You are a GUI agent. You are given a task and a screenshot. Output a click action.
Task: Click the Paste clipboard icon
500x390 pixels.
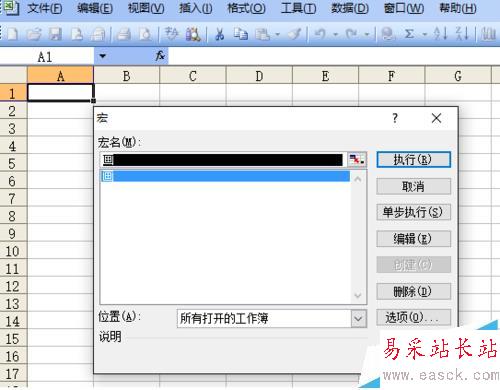pyautogui.click(x=263, y=34)
